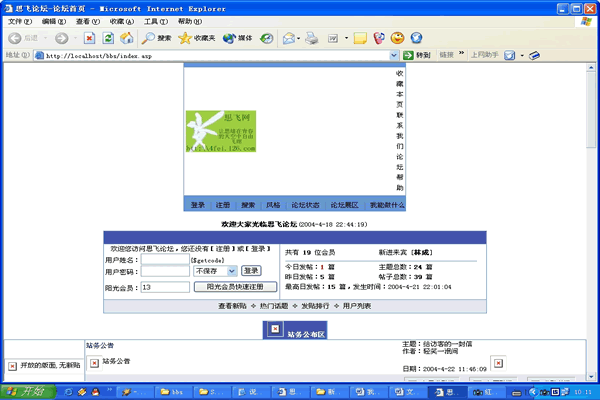
Task: Go to the browser Home page icon
Action: click(x=126, y=38)
